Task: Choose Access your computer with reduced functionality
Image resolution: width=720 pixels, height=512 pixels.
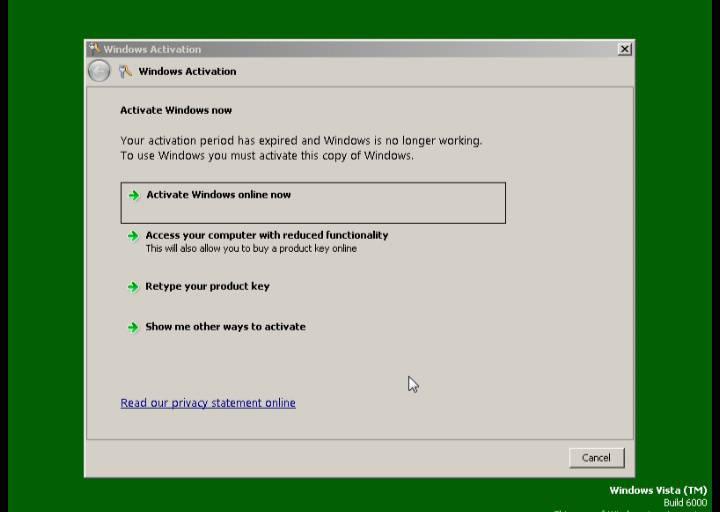Action: 267,235
